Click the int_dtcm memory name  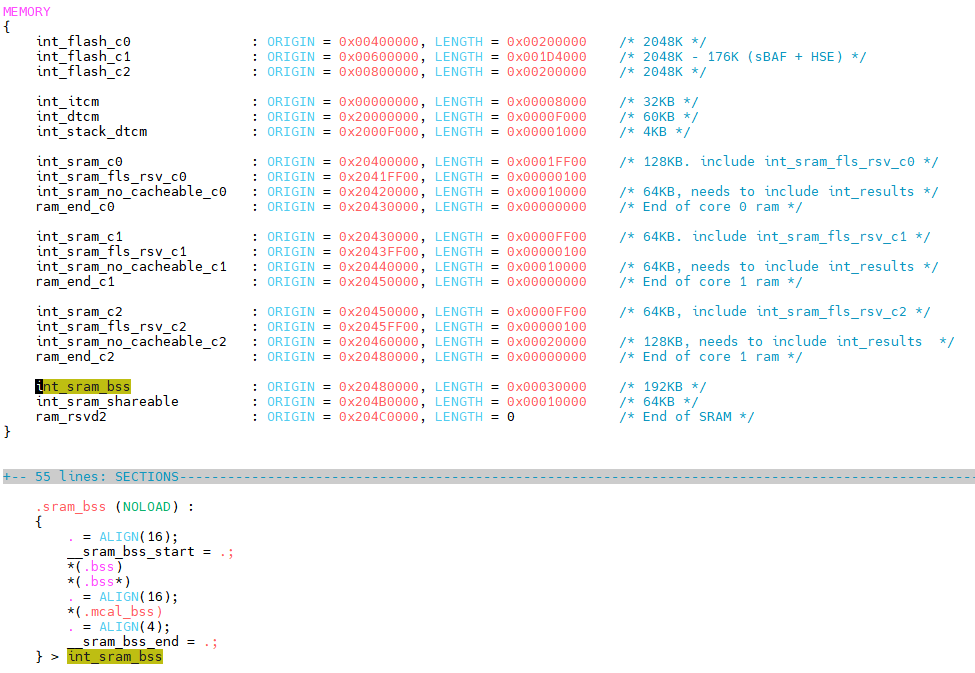point(68,116)
